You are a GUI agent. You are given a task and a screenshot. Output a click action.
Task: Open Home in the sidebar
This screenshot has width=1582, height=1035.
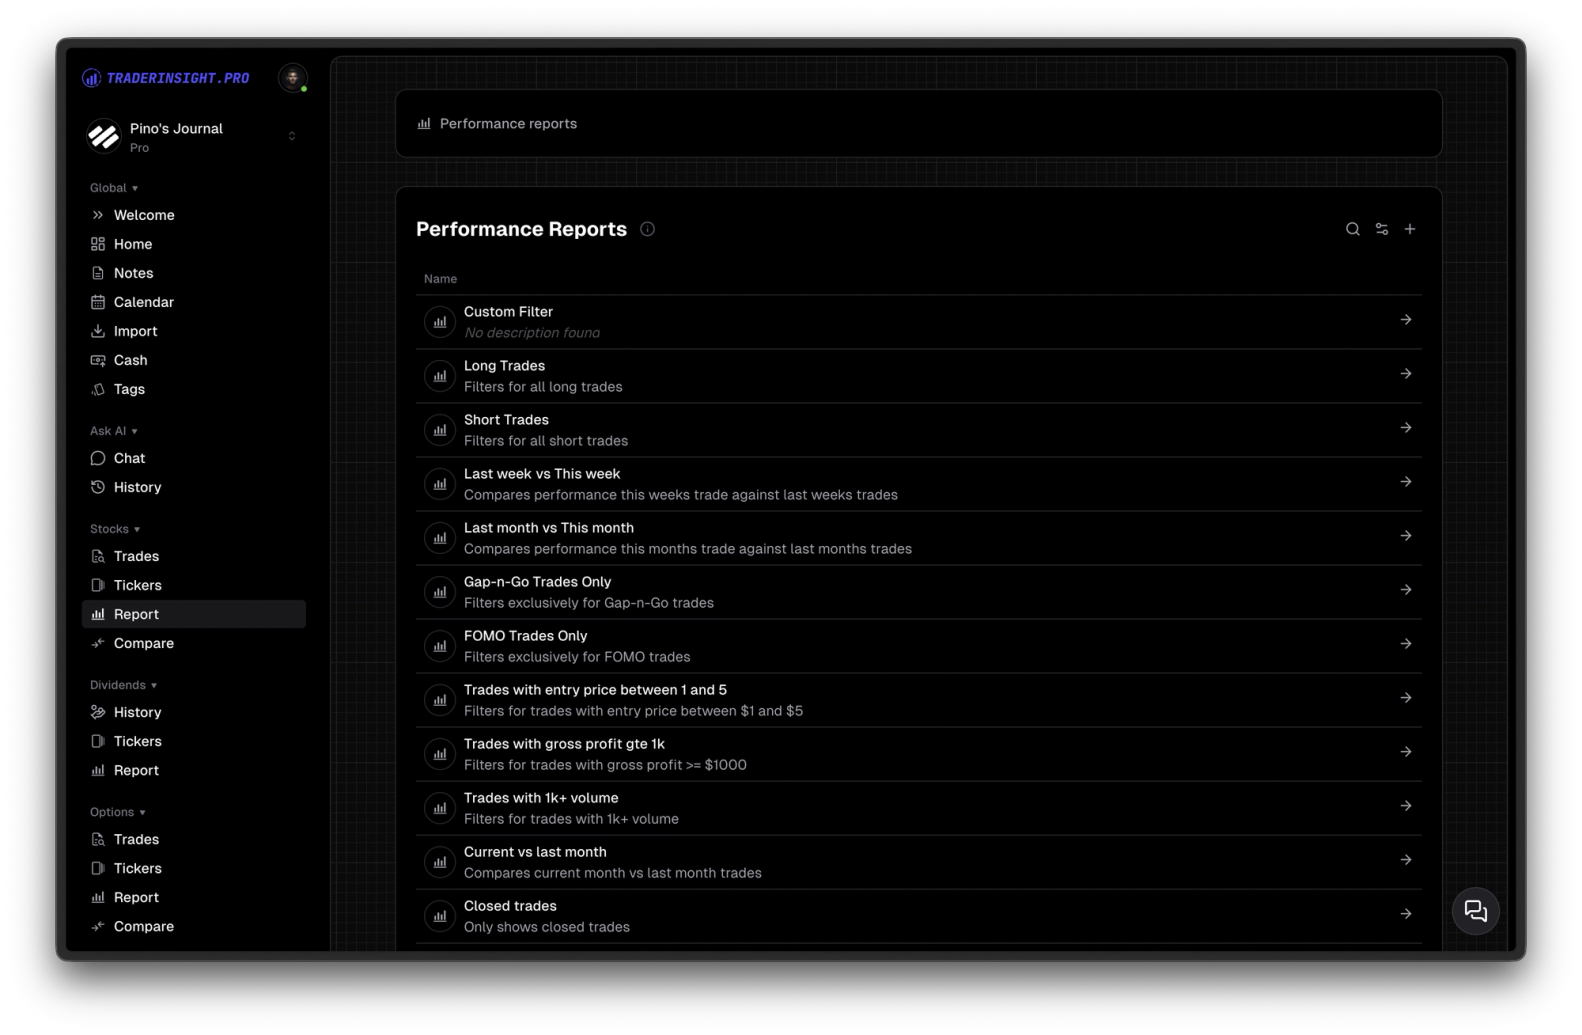tap(194, 244)
